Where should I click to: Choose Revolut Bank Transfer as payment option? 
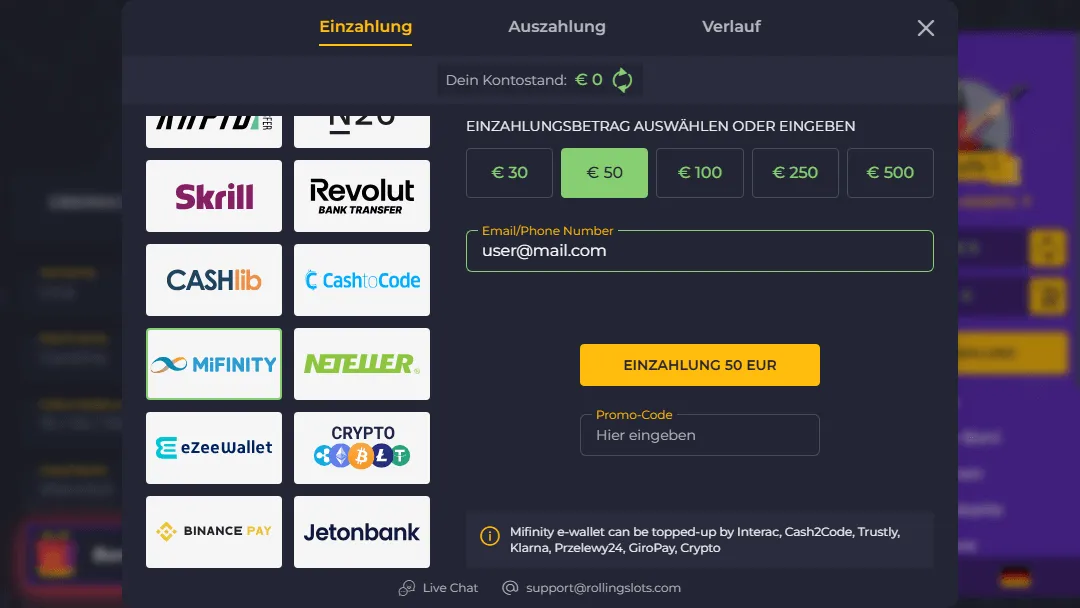click(x=361, y=196)
